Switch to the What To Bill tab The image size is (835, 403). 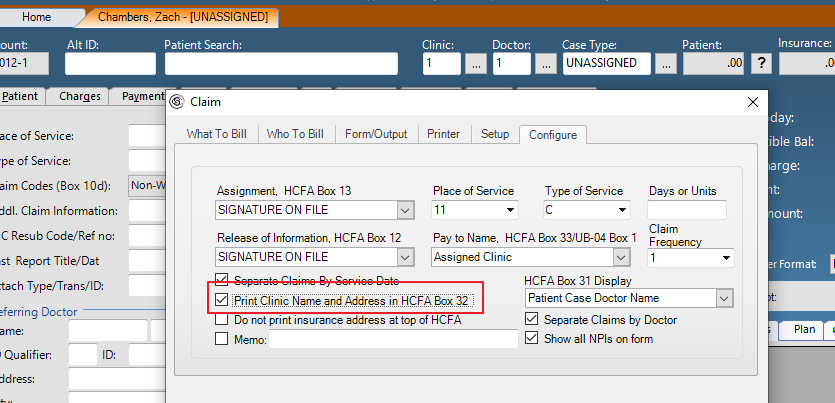point(219,134)
